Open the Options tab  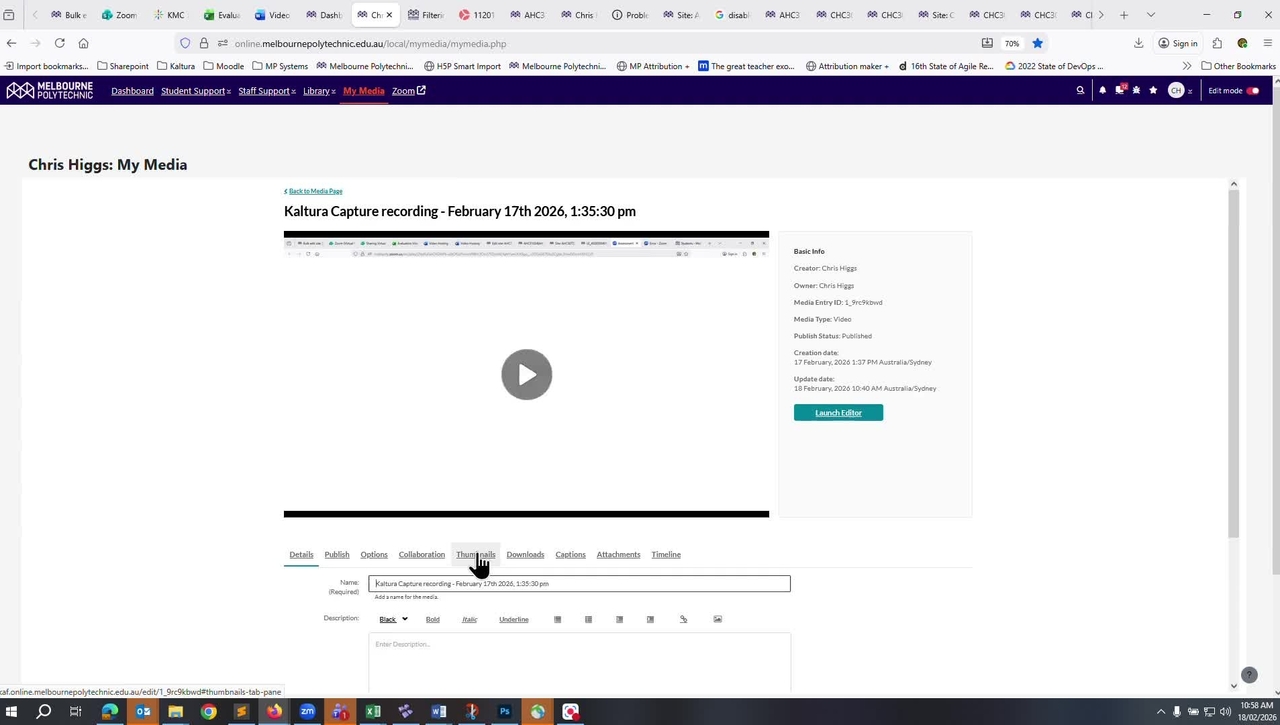[x=374, y=555]
